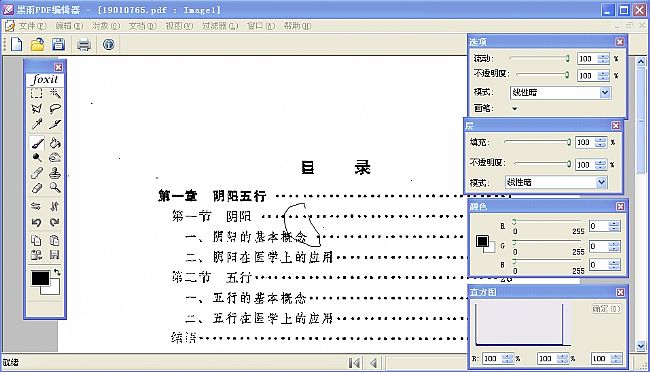Click the foreground swatch in color panel

(482, 241)
